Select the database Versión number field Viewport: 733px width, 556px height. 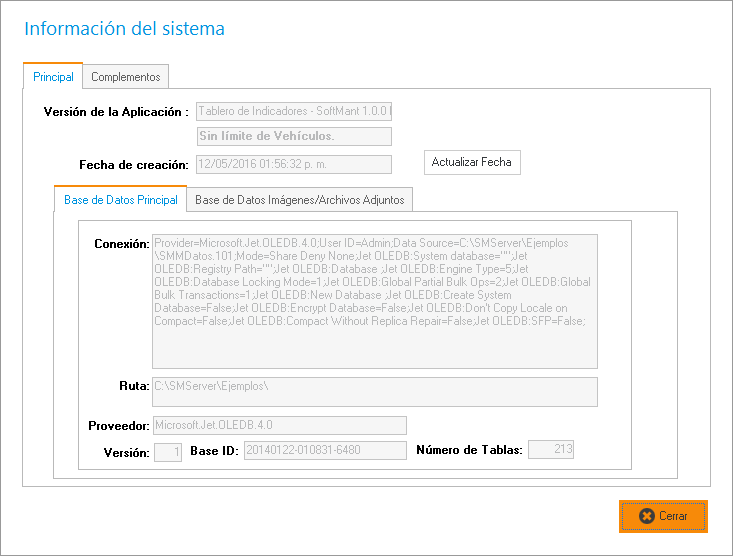(167, 452)
